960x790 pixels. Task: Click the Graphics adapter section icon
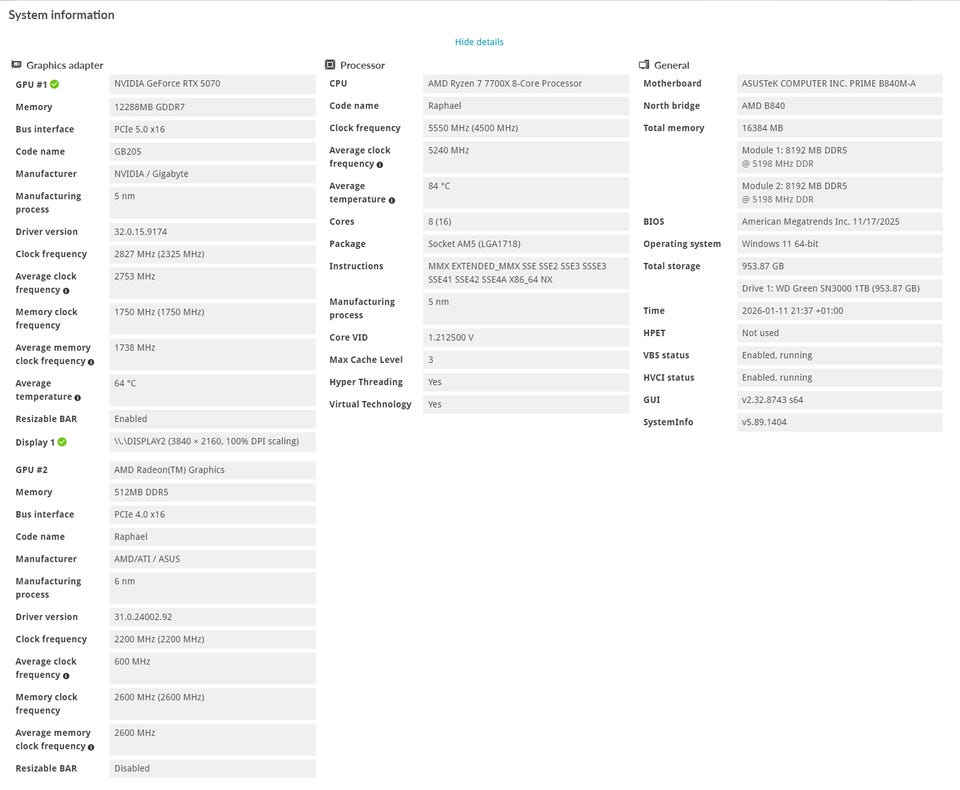pyautogui.click(x=17, y=64)
